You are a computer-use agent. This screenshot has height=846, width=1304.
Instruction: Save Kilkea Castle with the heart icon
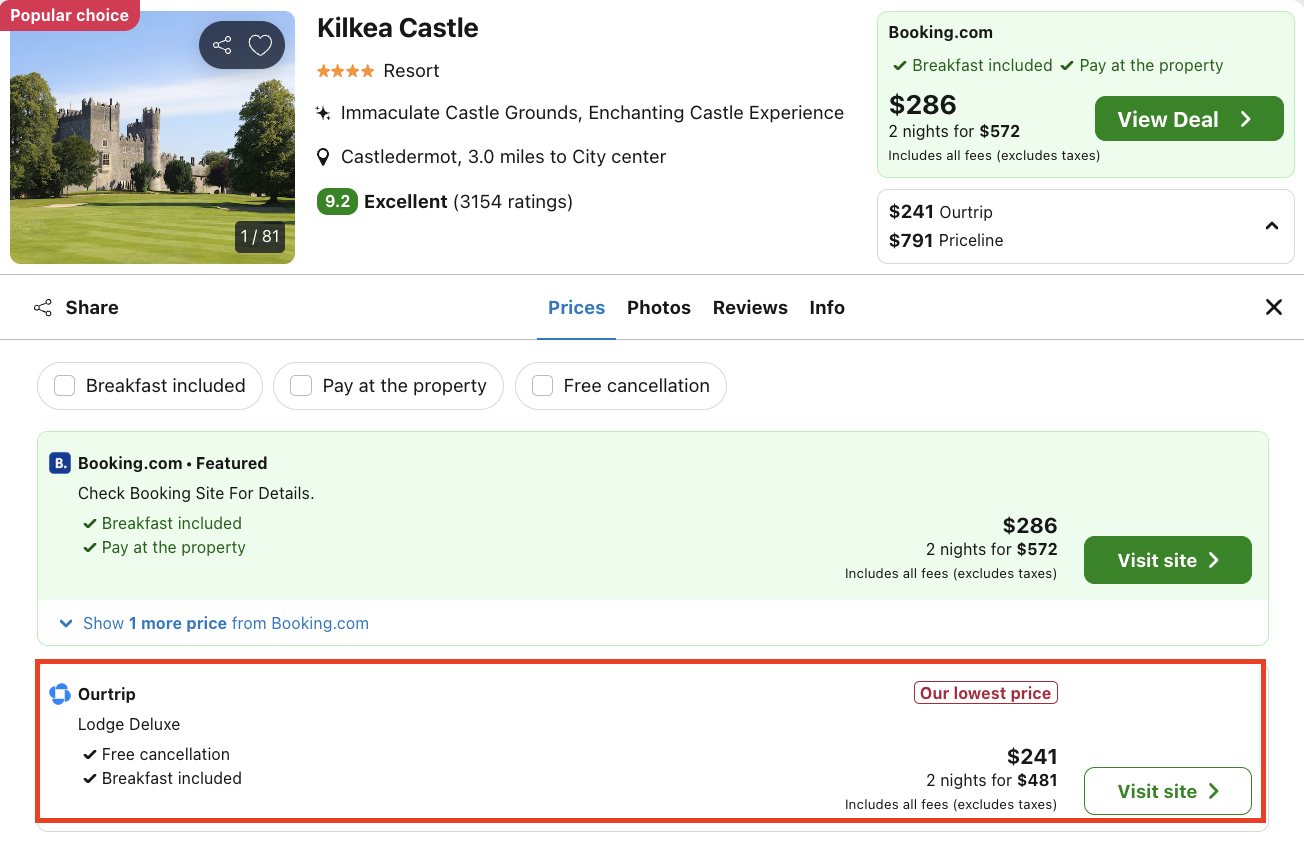[x=260, y=45]
